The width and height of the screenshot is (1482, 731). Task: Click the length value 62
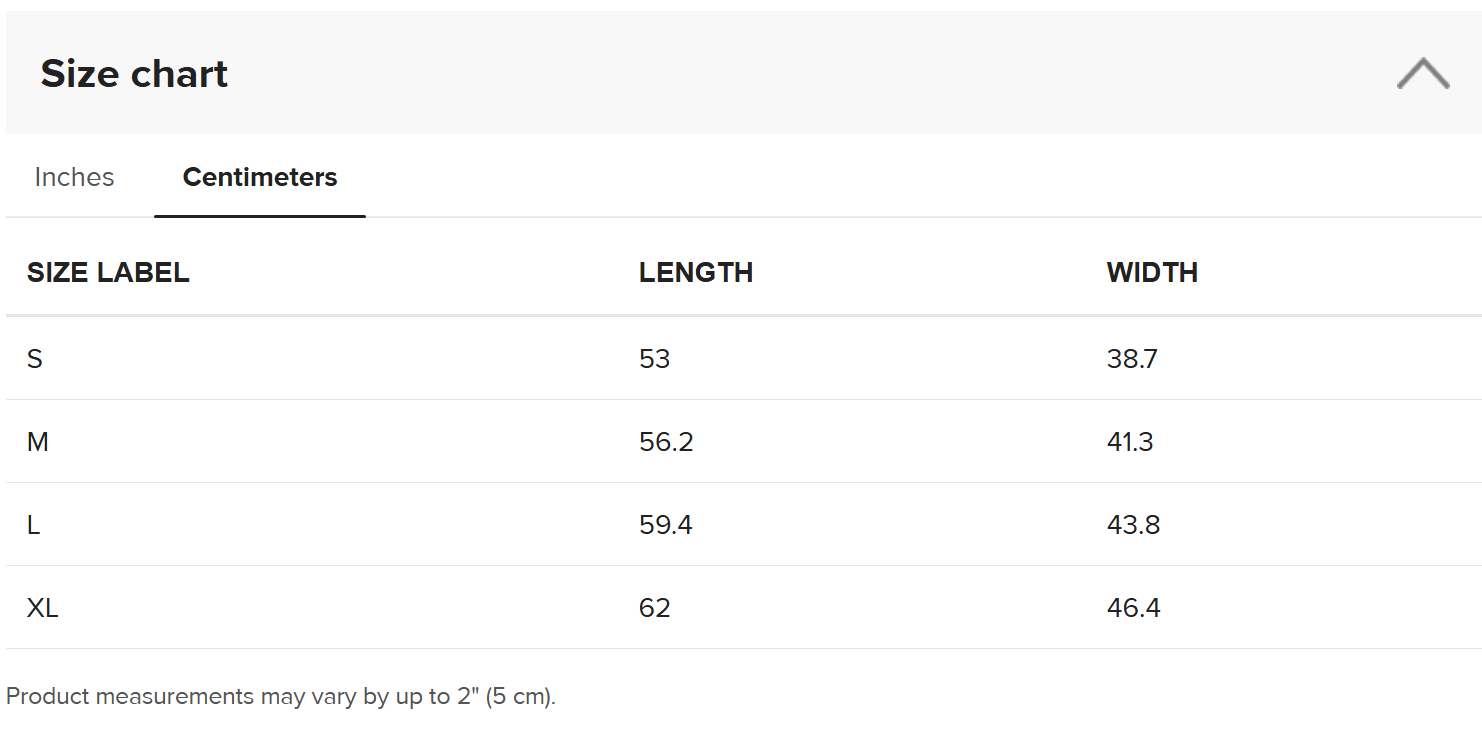pyautogui.click(x=655, y=607)
